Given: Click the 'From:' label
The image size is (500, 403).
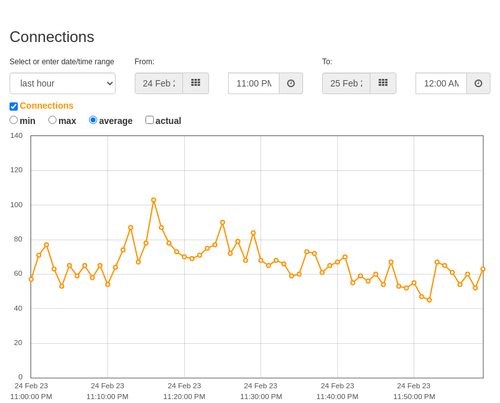Looking at the screenshot, I should [144, 62].
